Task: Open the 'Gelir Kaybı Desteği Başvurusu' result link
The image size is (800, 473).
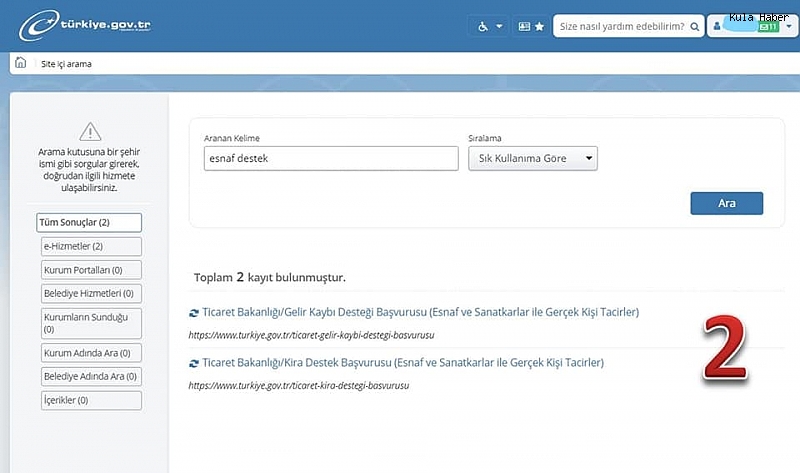Action: pos(420,312)
